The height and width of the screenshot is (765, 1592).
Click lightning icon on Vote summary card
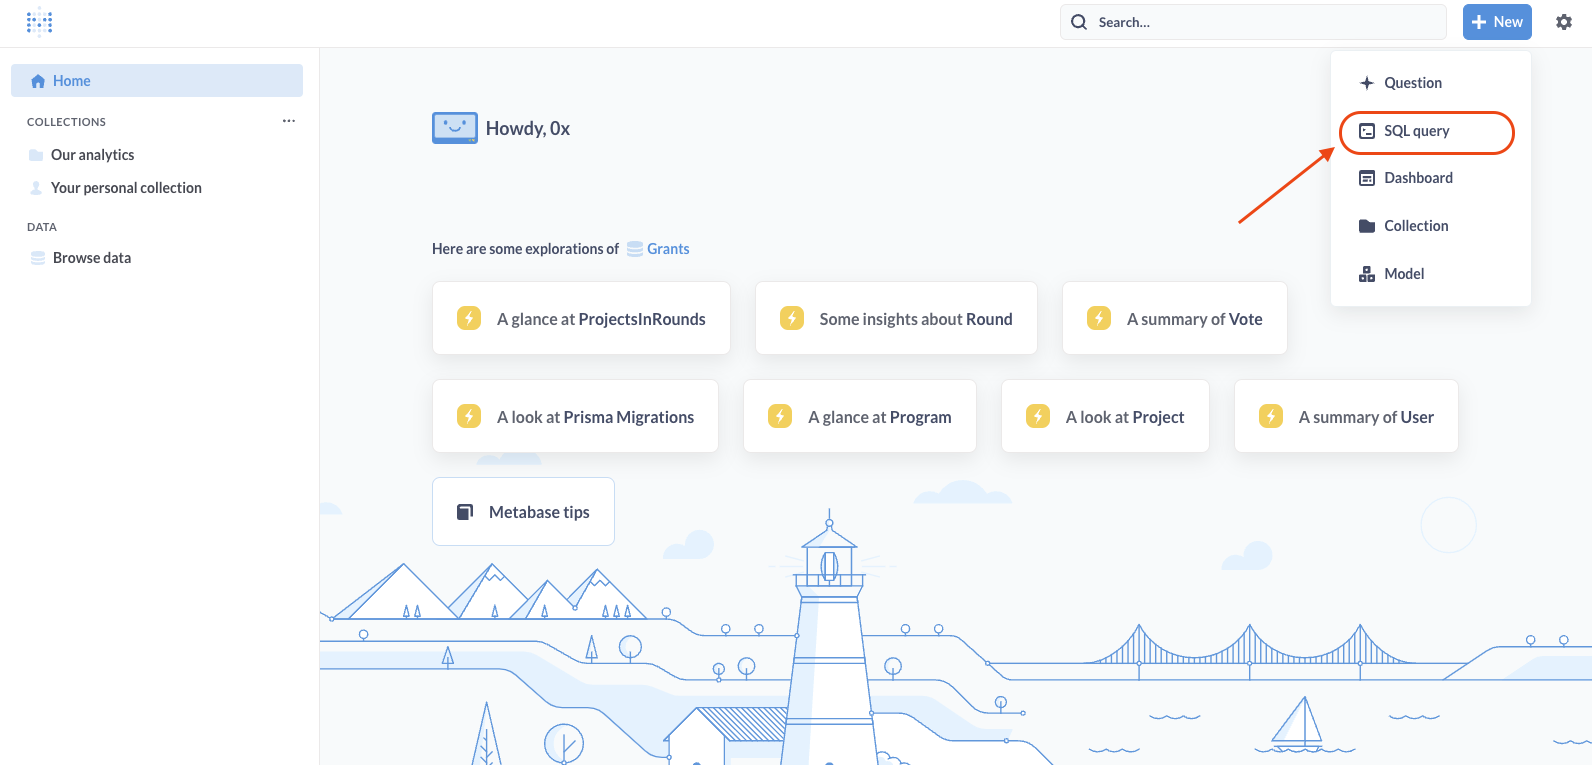[1099, 318]
